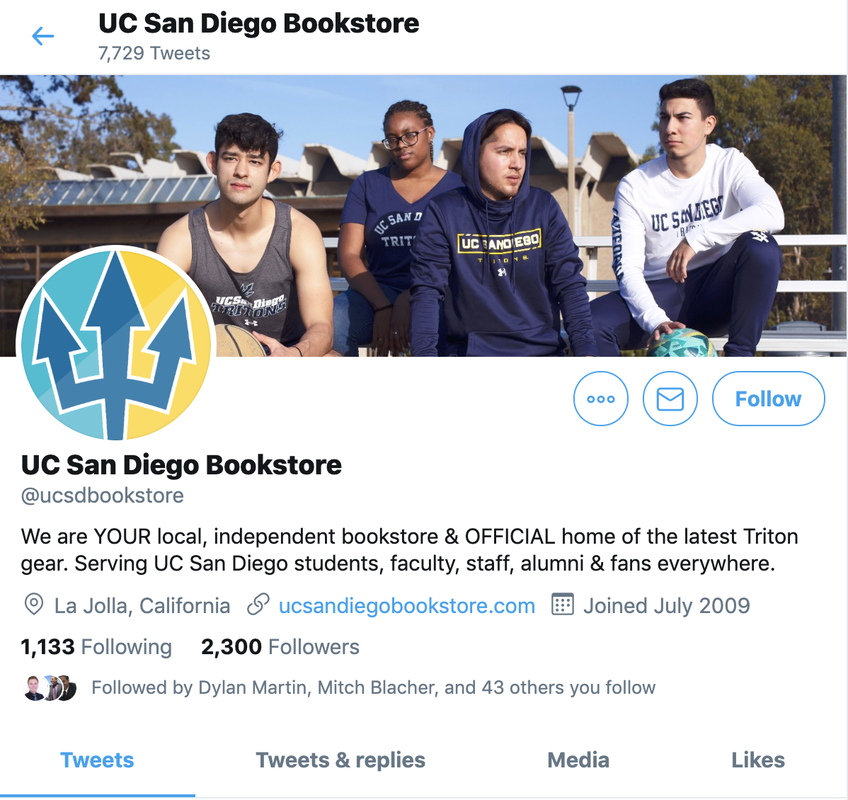Select the Tweets tab

click(97, 760)
